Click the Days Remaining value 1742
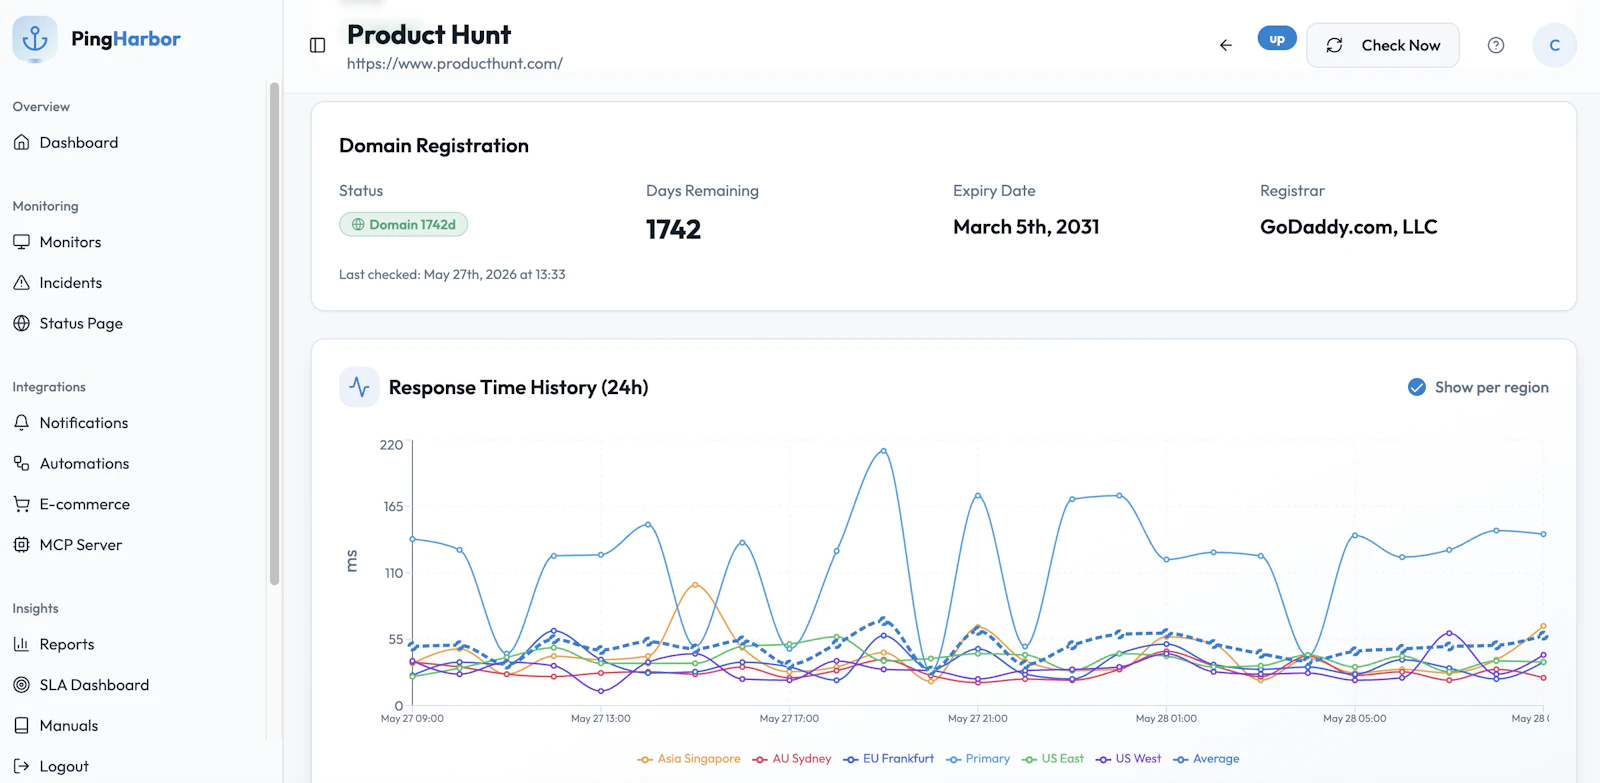Screen dimensions: 1600x783 coord(673,230)
